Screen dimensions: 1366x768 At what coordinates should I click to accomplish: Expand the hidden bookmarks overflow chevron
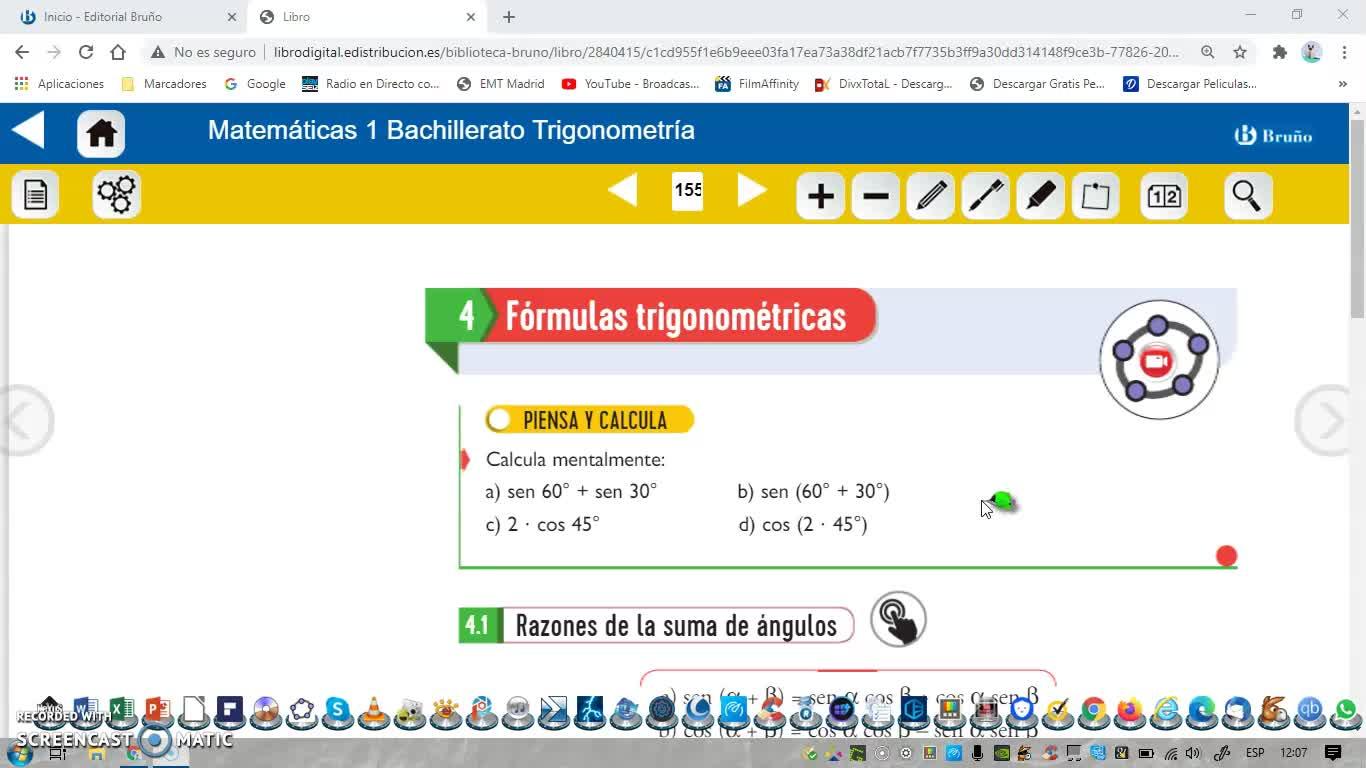tap(1342, 84)
